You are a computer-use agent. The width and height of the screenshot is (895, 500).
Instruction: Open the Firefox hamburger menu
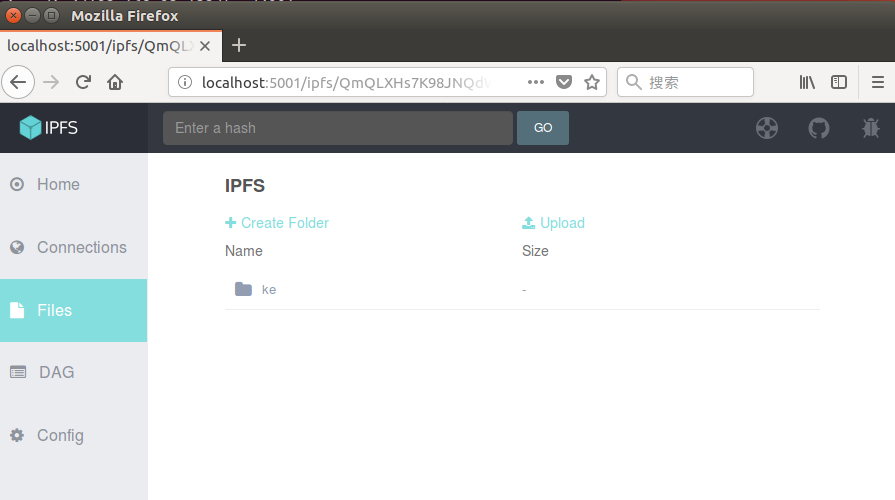click(x=878, y=82)
